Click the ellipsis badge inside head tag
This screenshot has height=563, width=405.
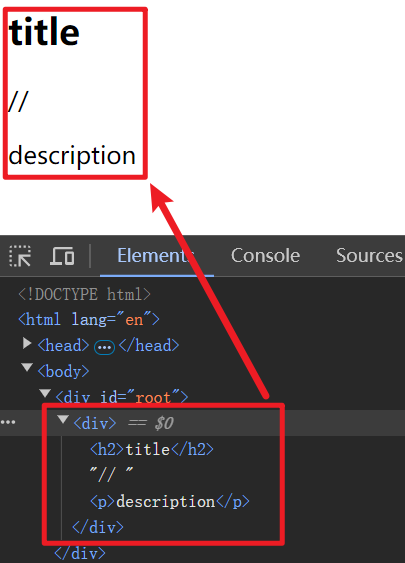pos(104,347)
